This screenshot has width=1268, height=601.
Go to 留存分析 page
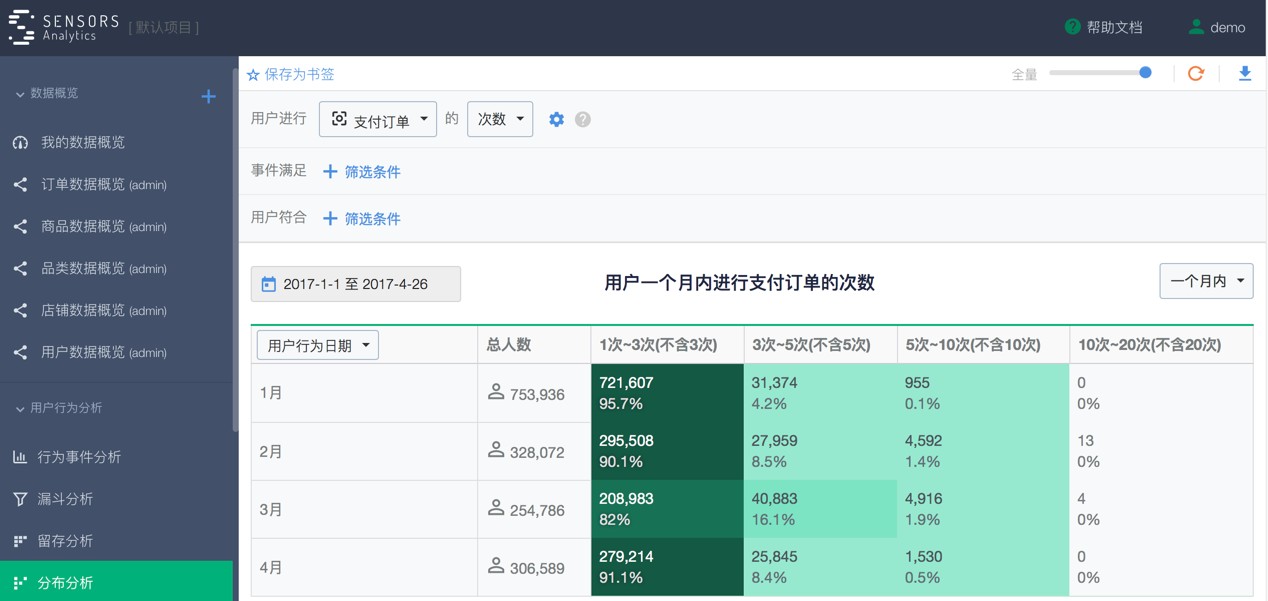(65, 541)
